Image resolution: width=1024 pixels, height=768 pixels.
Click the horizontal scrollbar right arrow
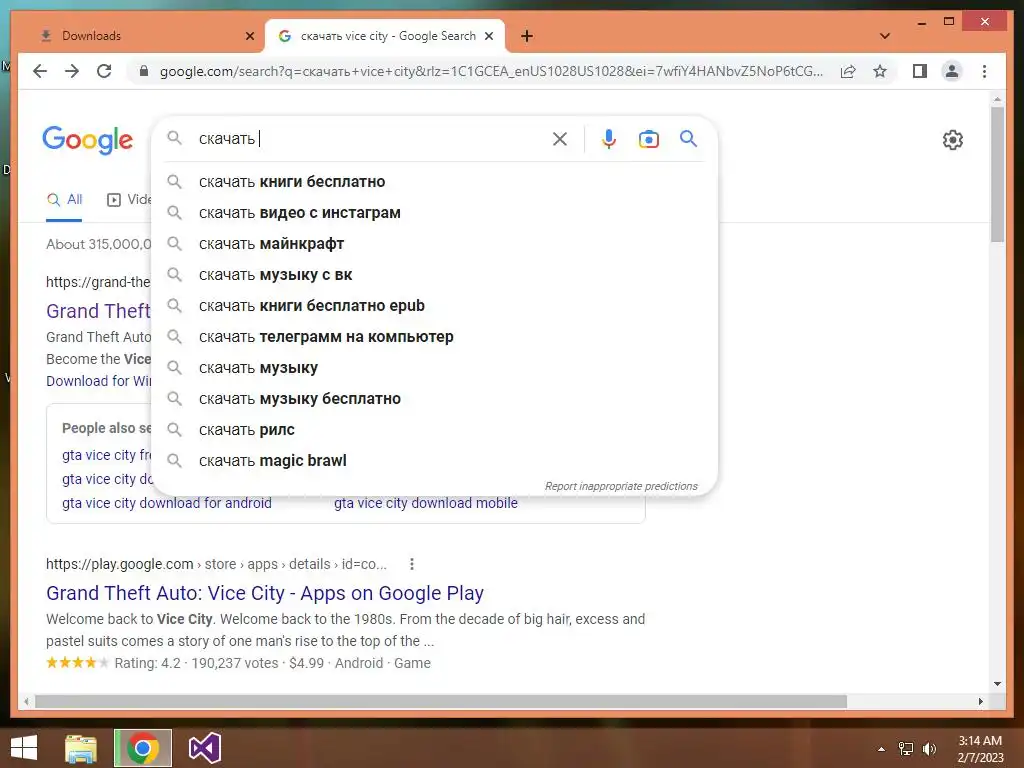tap(980, 701)
